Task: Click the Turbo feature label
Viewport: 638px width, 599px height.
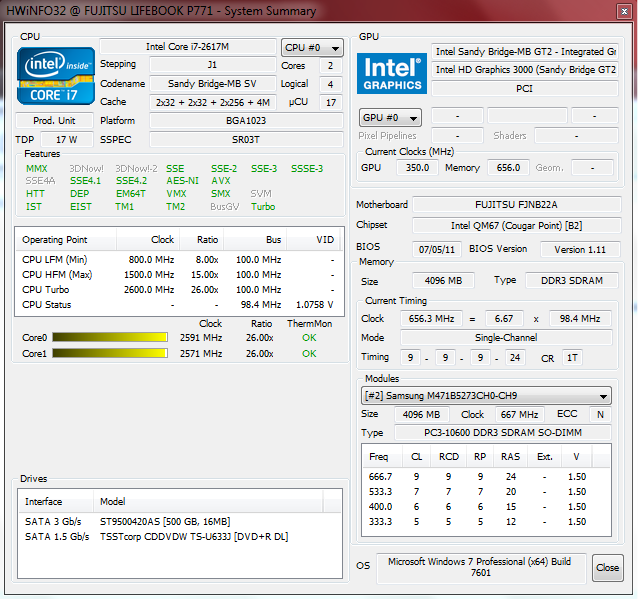Action: (263, 207)
